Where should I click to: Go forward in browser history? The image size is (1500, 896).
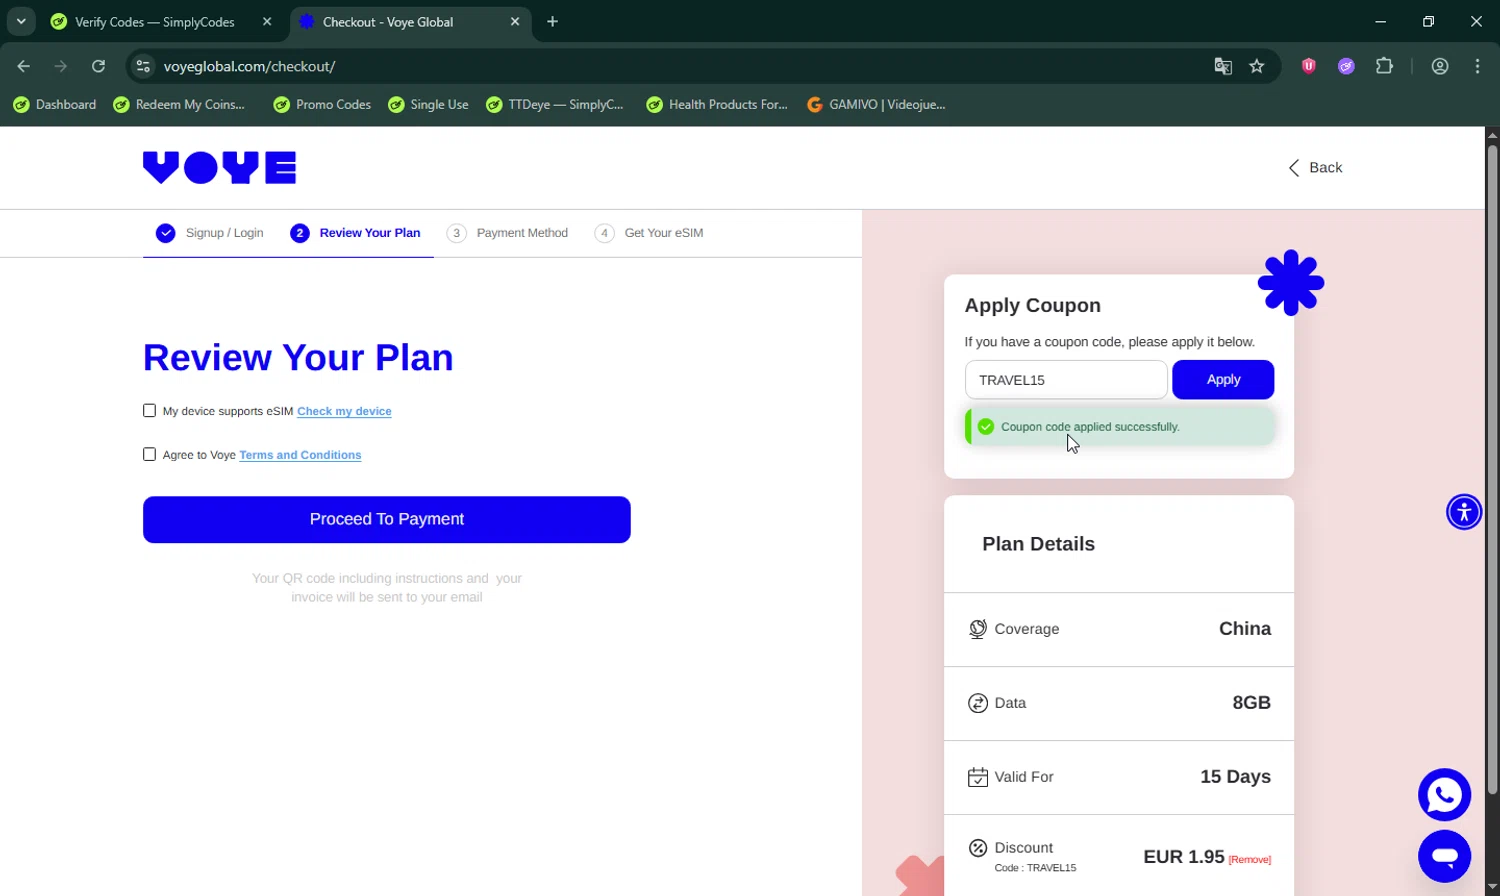point(61,66)
